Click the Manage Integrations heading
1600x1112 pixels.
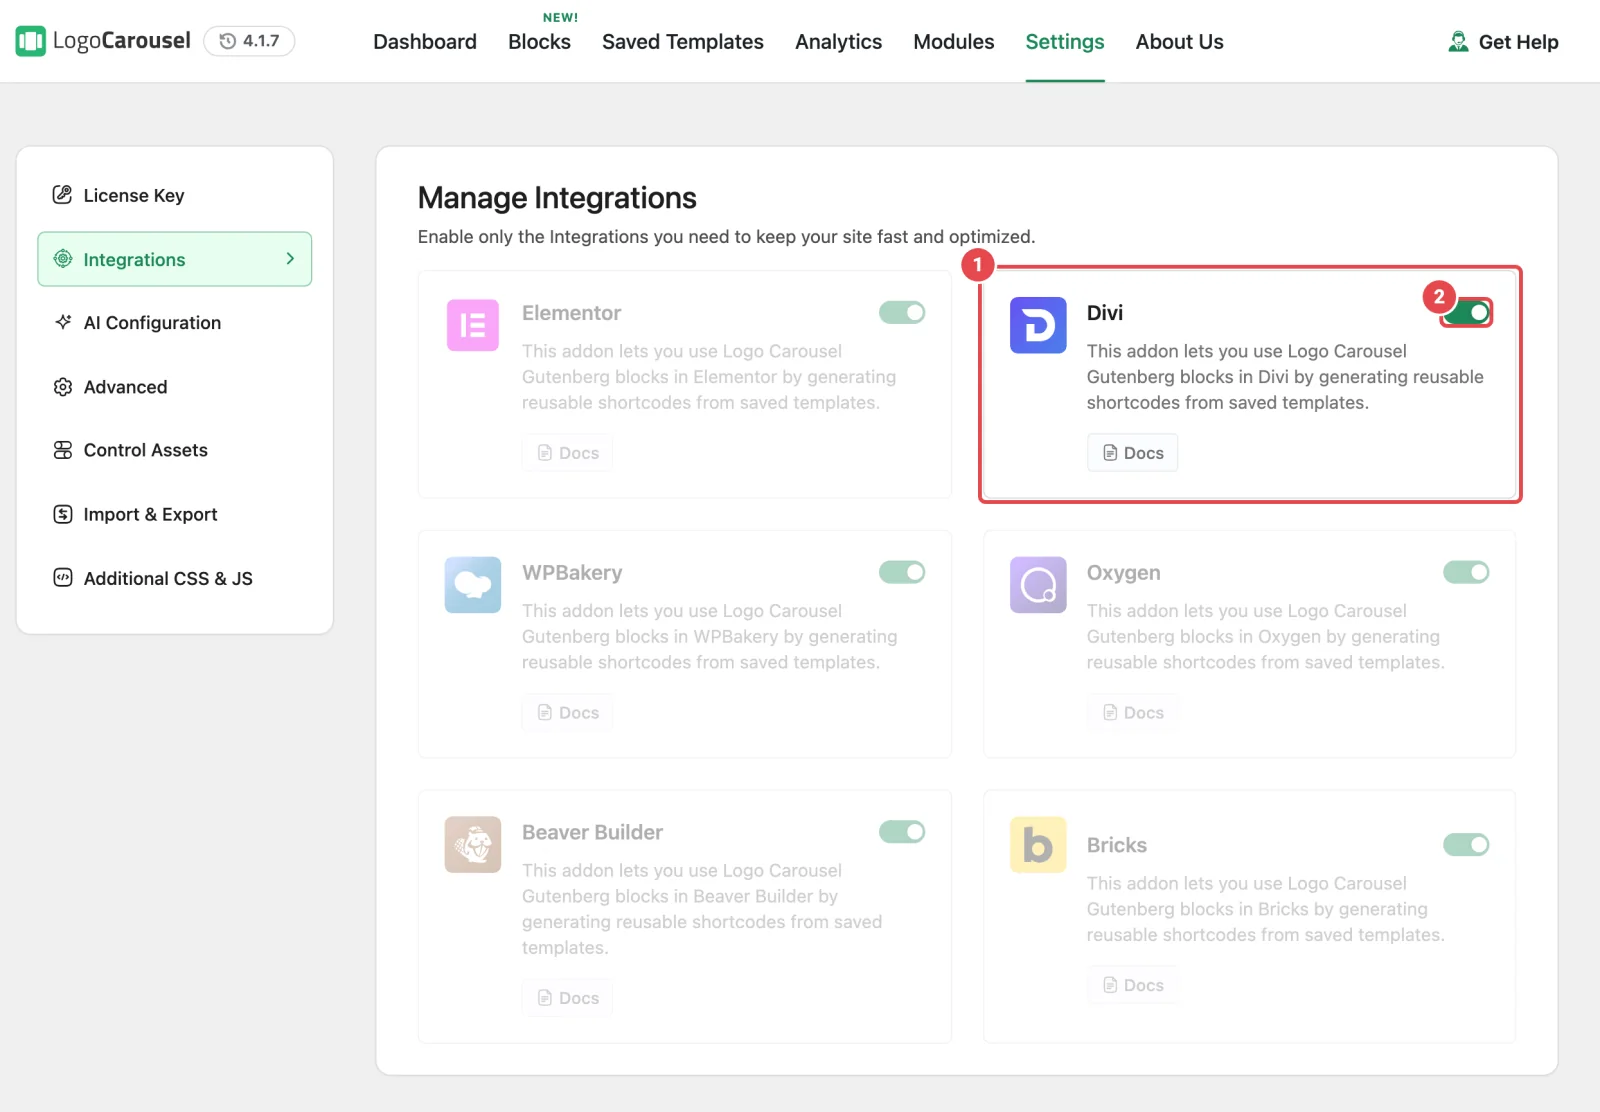[x=557, y=198]
